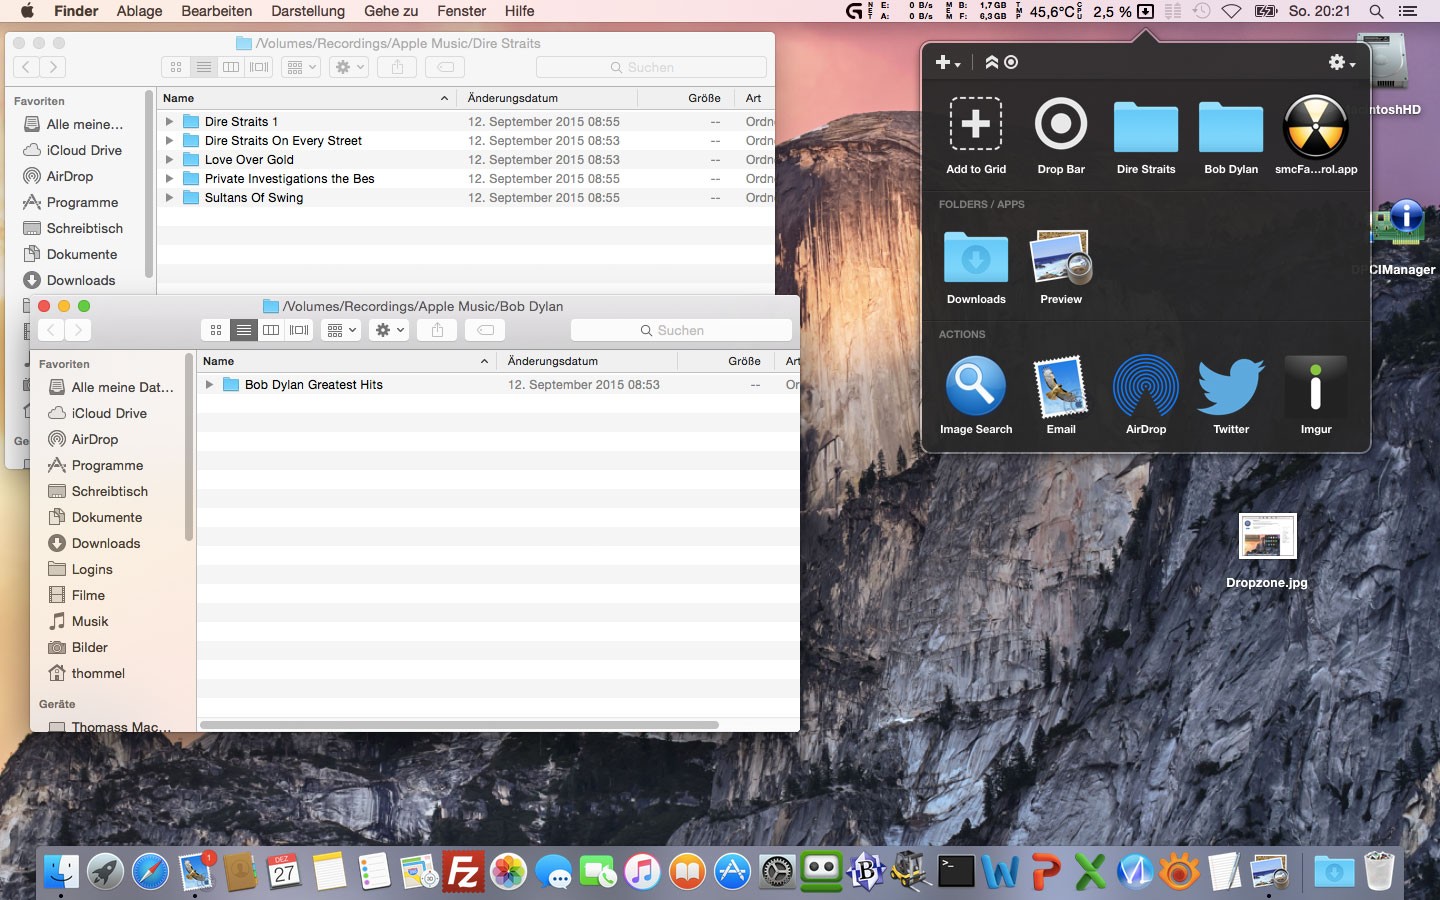
Task: Switch Bob Dylan window to column view
Action: click(x=271, y=330)
